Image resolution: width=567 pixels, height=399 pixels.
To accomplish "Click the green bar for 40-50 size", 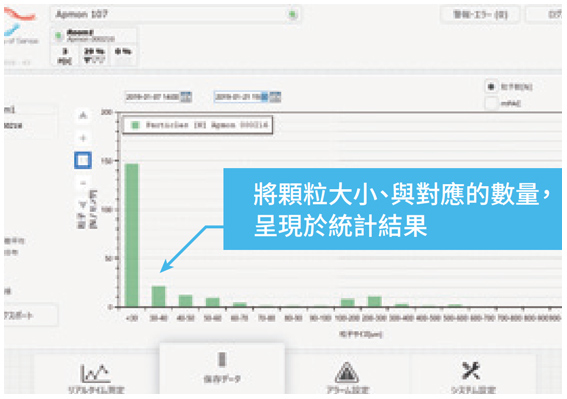I will click(186, 301).
